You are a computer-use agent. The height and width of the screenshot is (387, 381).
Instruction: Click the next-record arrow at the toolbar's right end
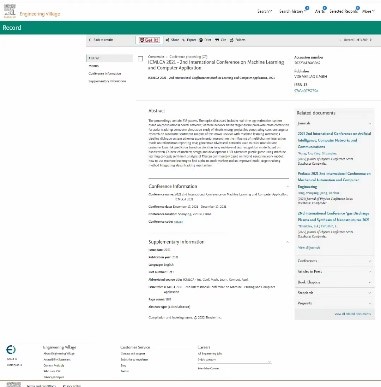(x=370, y=40)
